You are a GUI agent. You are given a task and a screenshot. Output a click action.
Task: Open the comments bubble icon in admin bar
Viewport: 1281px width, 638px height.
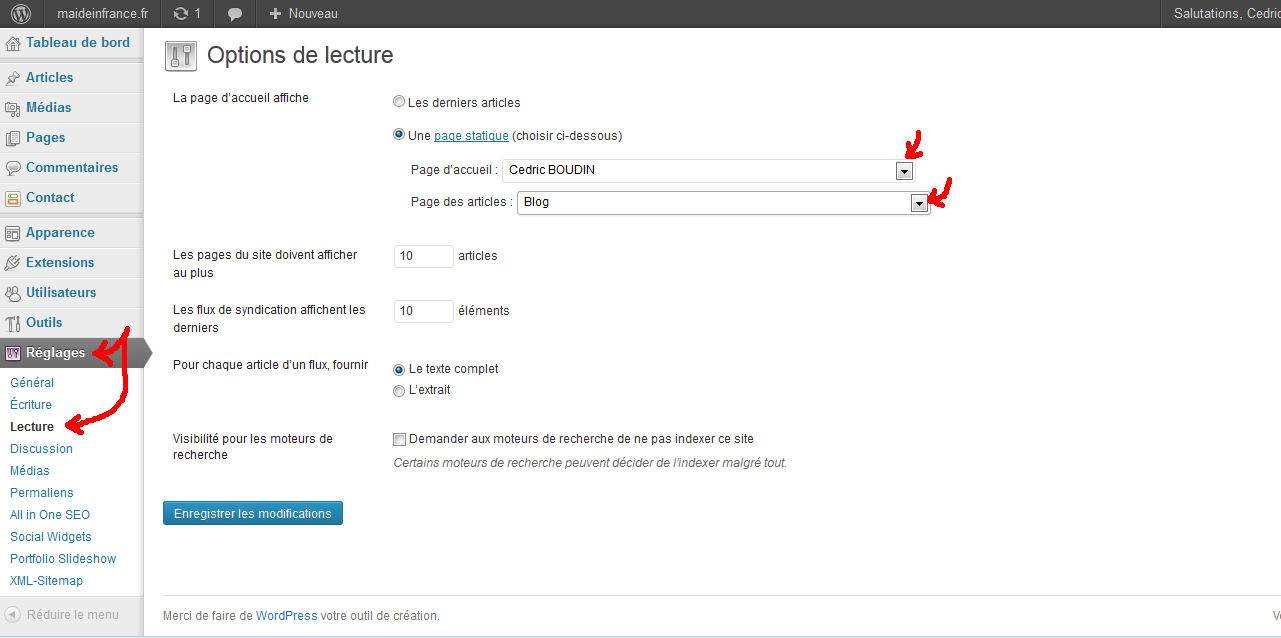tap(235, 14)
